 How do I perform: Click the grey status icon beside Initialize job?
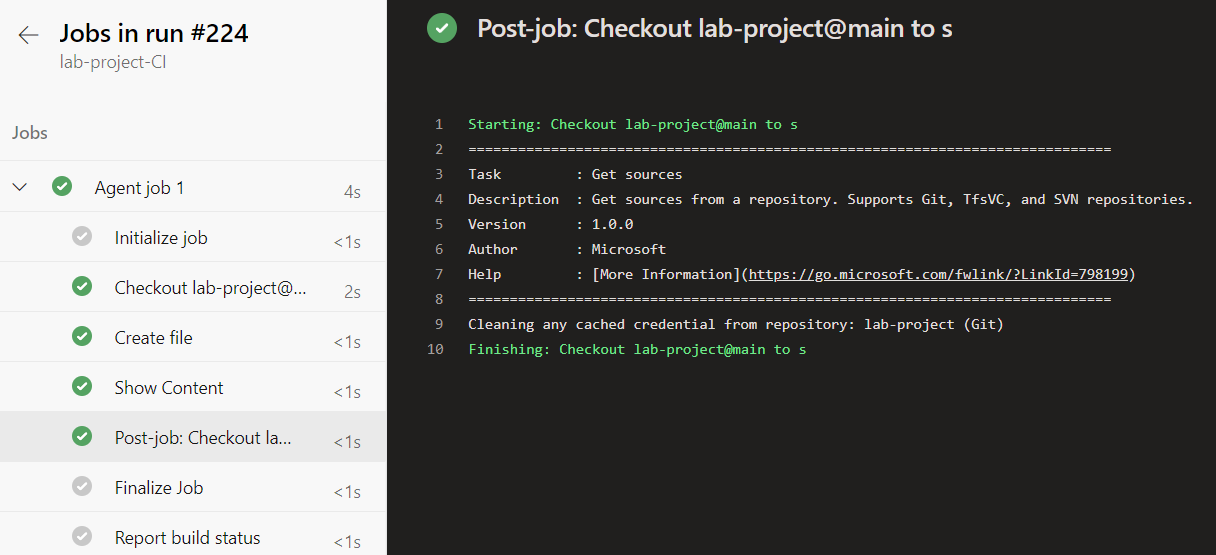[82, 237]
